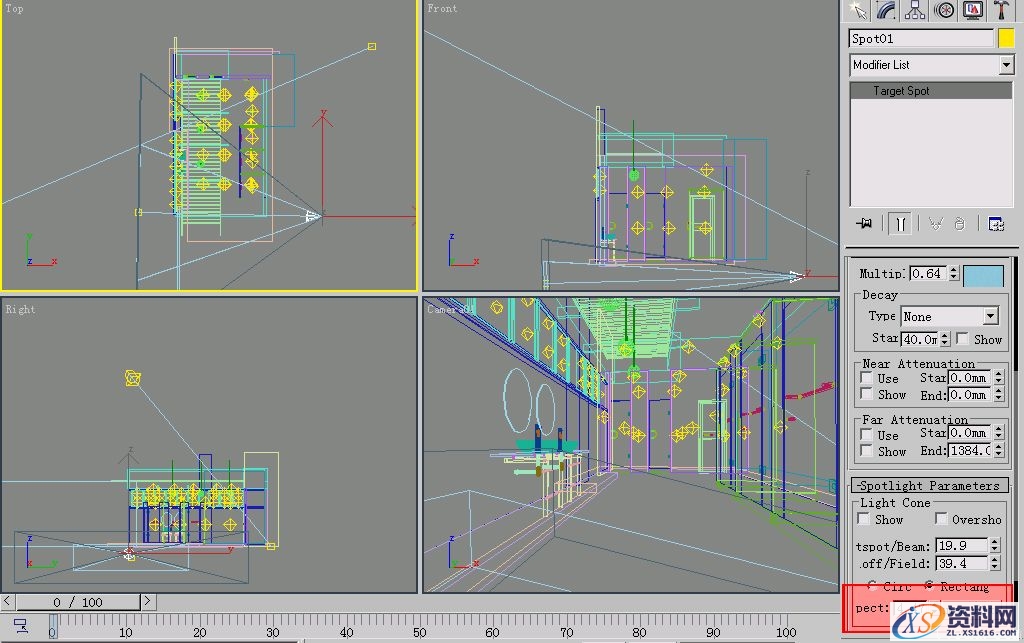Click Remove Modifier from stack
Viewport: 1024px width, 643px height.
[x=960, y=223]
